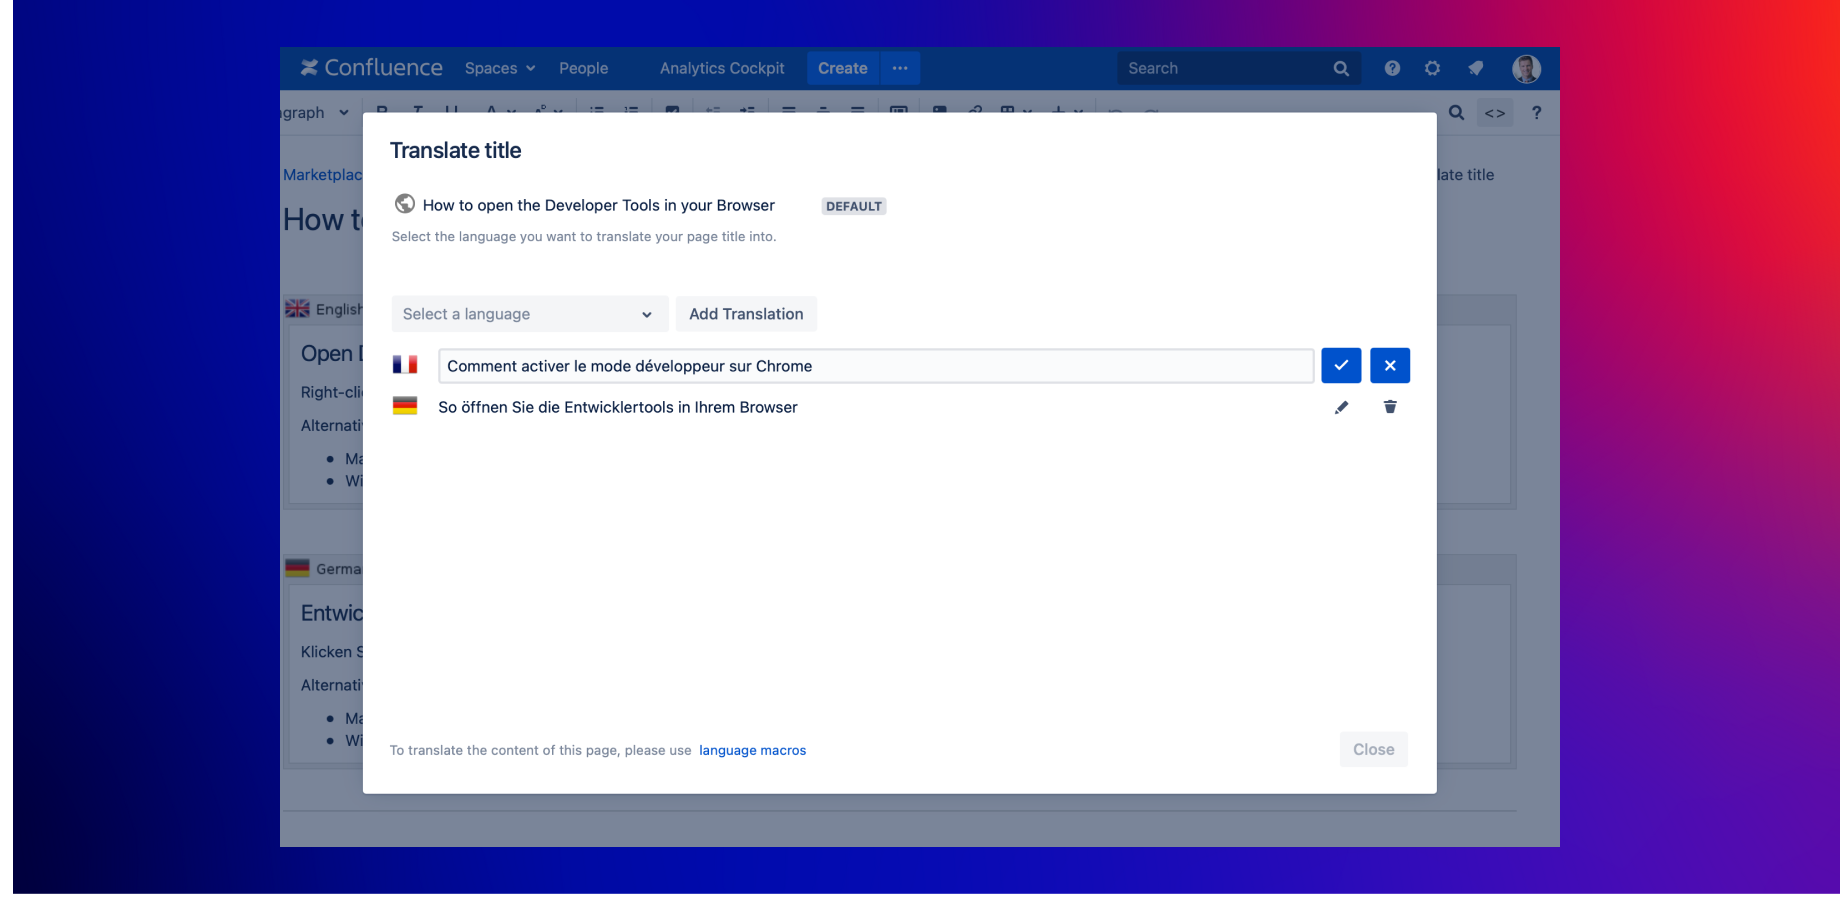Open the help question mark menu in the header
1840x900 pixels.
pos(1392,68)
